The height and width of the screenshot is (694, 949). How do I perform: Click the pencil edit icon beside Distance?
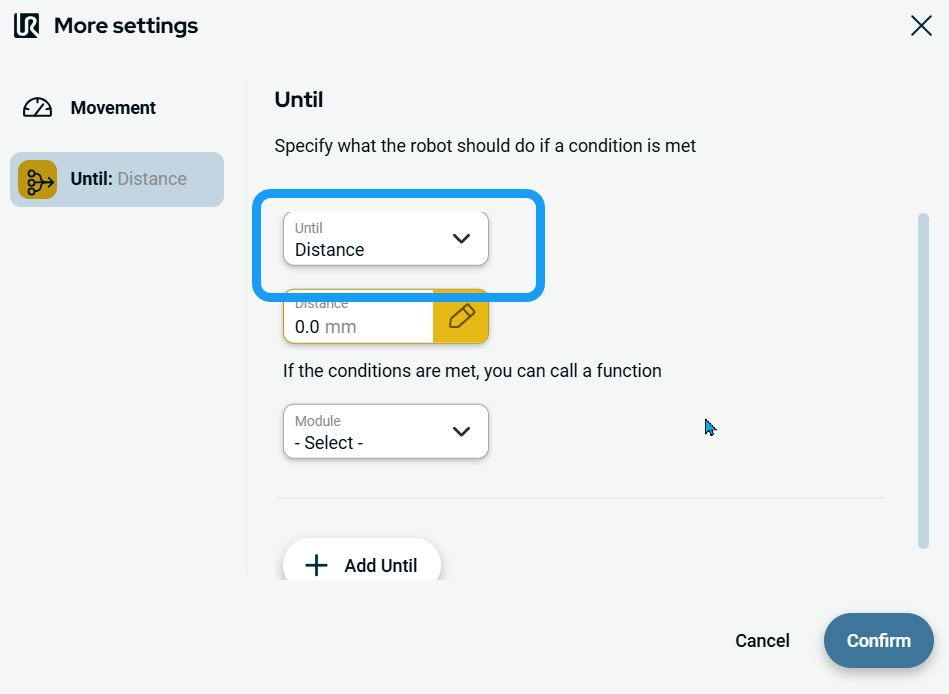461,317
